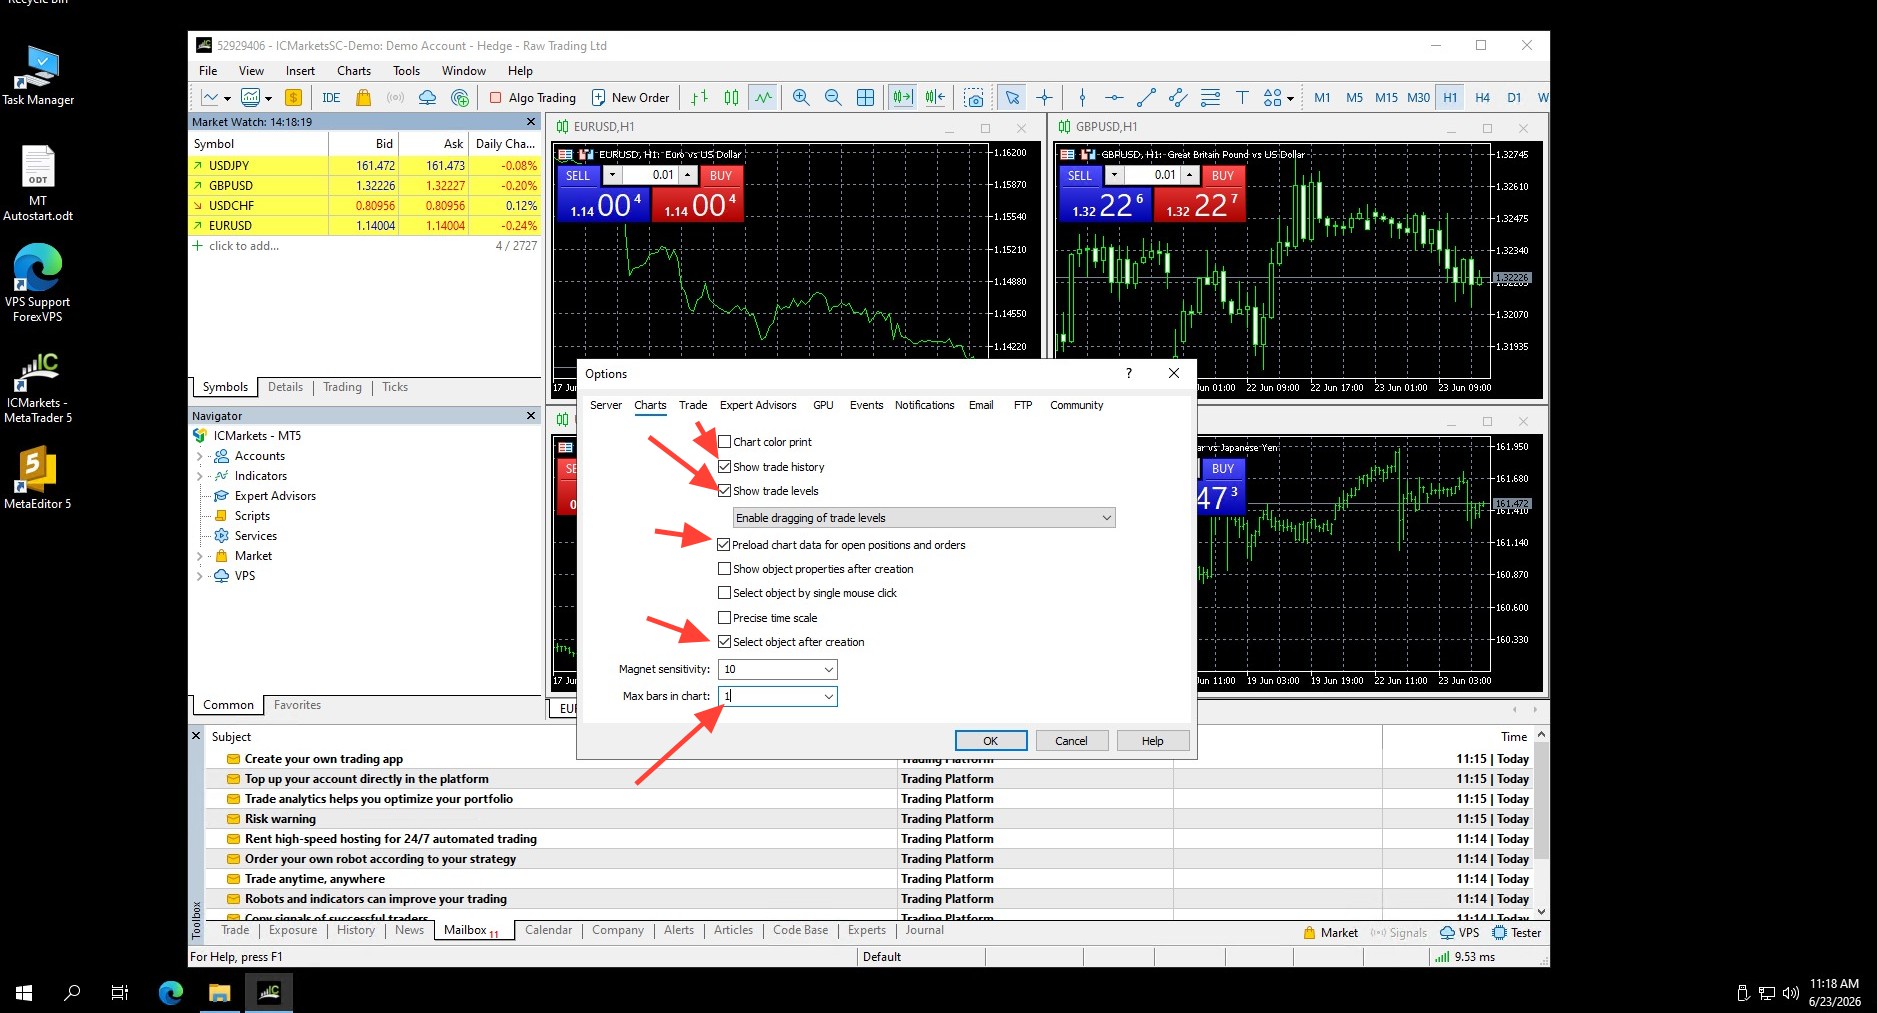Uncheck Show trade history
This screenshot has width=1877, height=1013.
click(725, 467)
